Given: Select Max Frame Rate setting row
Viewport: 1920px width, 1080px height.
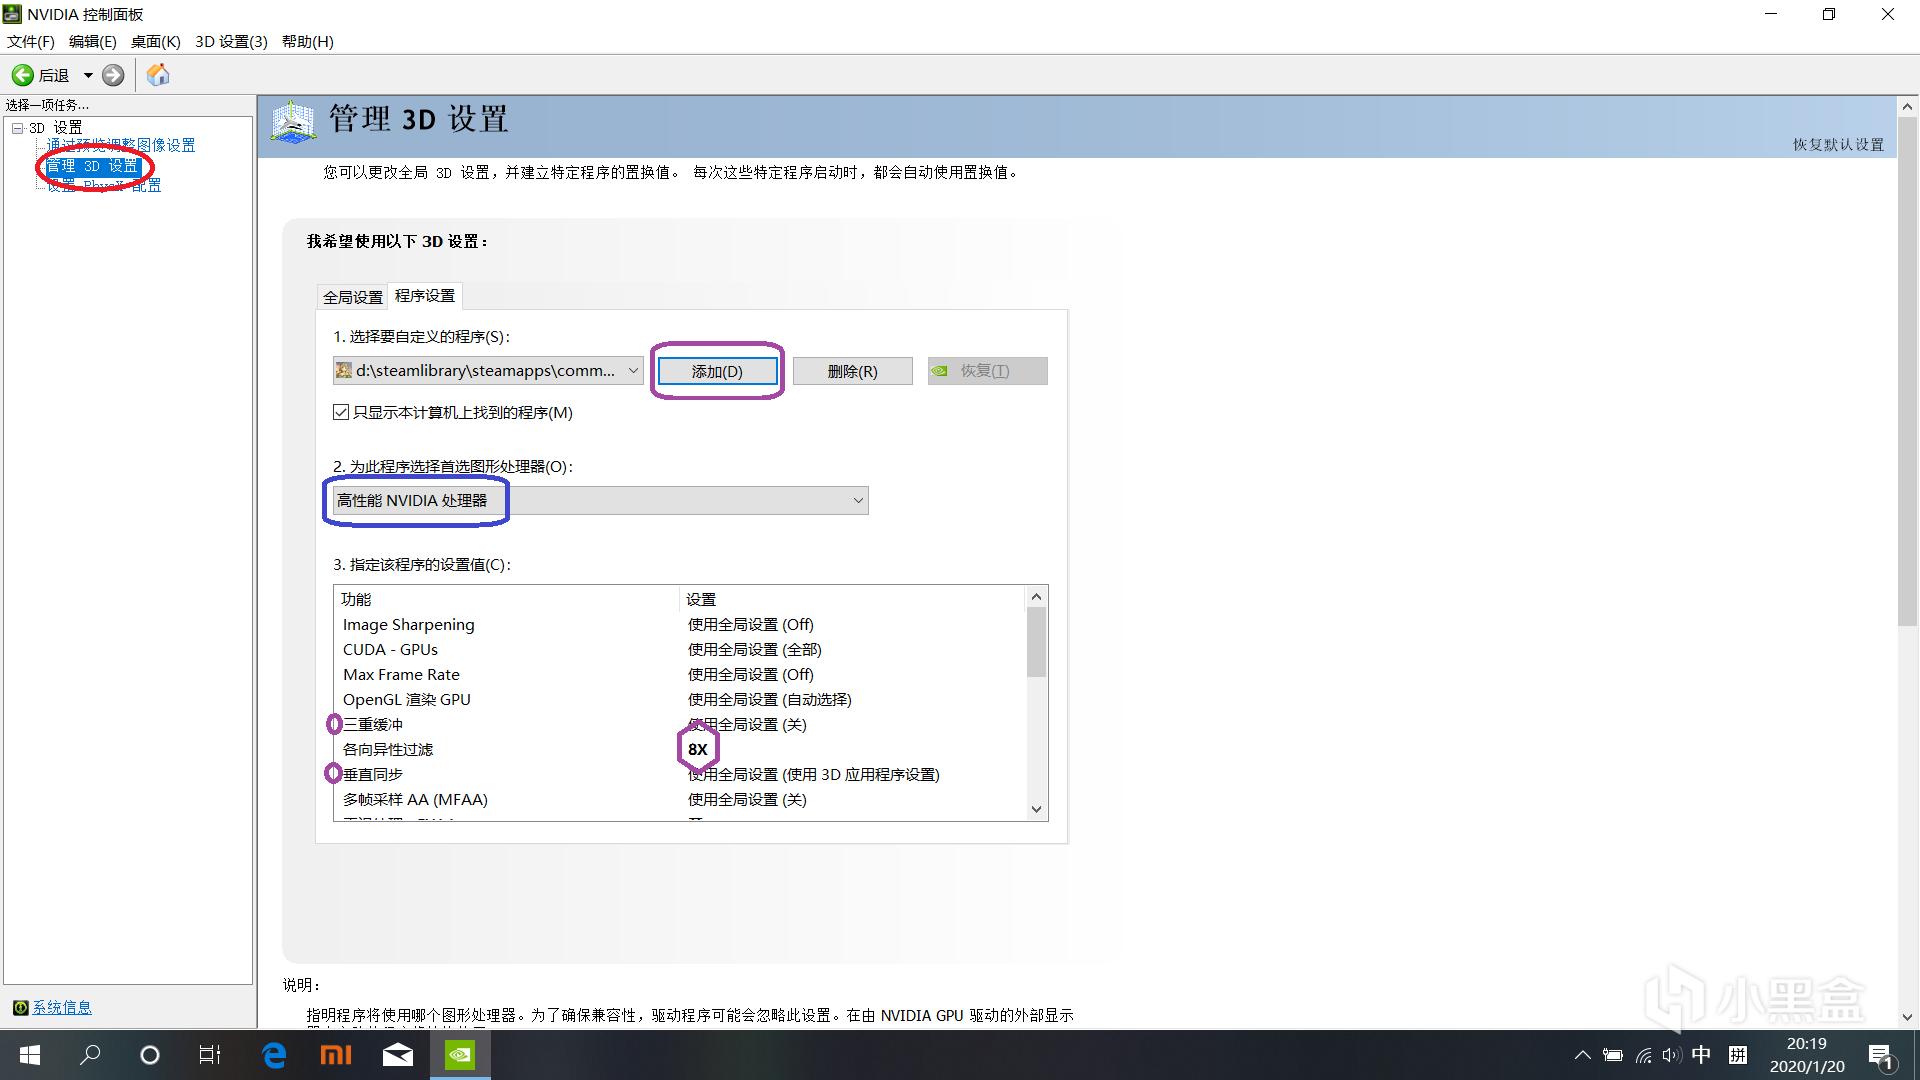Looking at the screenshot, I should pos(680,674).
